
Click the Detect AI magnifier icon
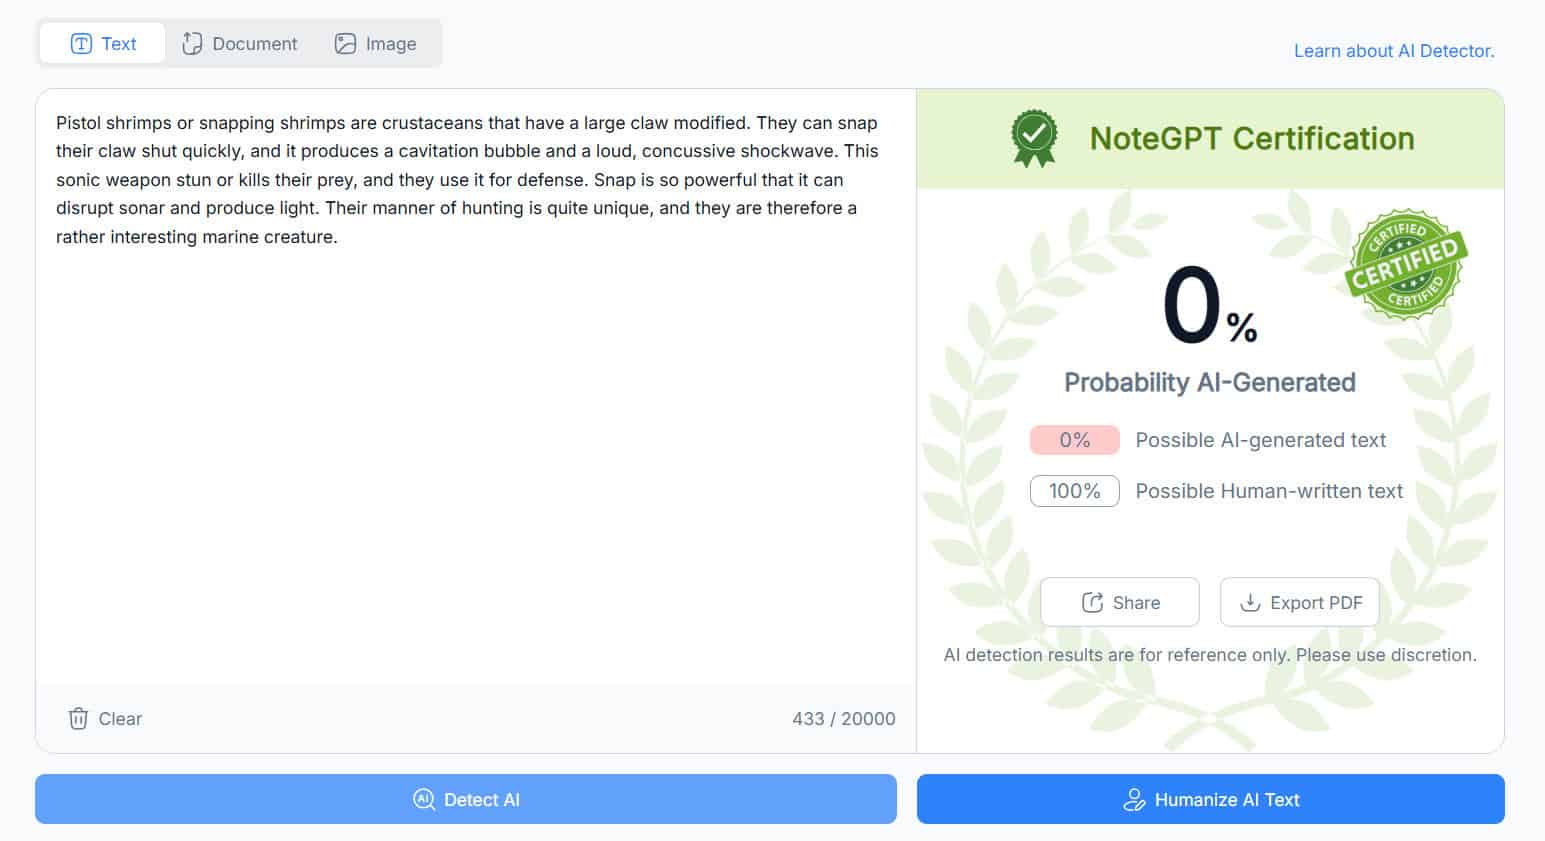click(x=424, y=799)
